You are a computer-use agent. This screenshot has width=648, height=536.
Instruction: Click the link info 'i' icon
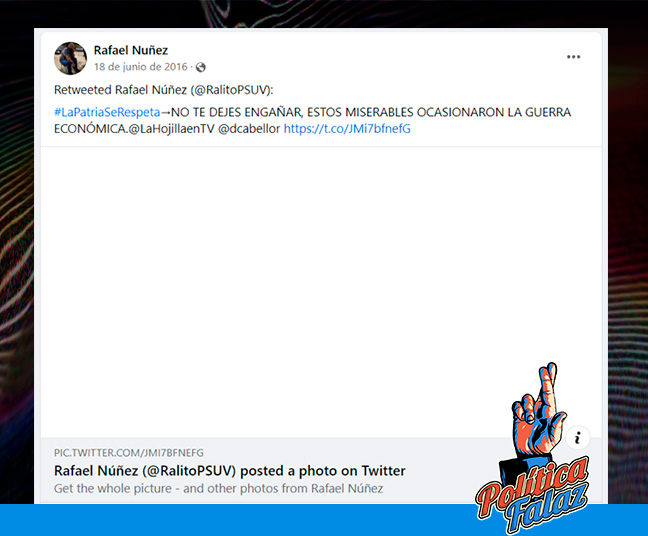click(577, 437)
